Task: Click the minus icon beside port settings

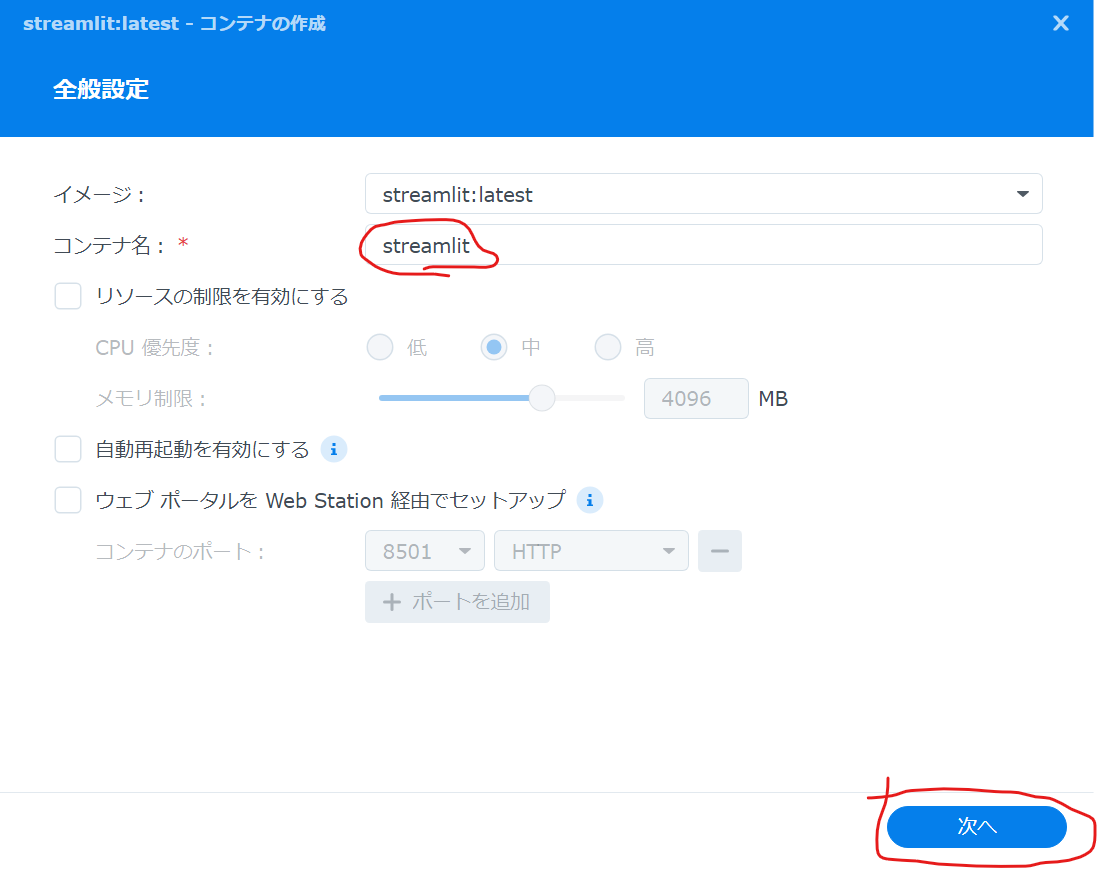Action: (720, 550)
